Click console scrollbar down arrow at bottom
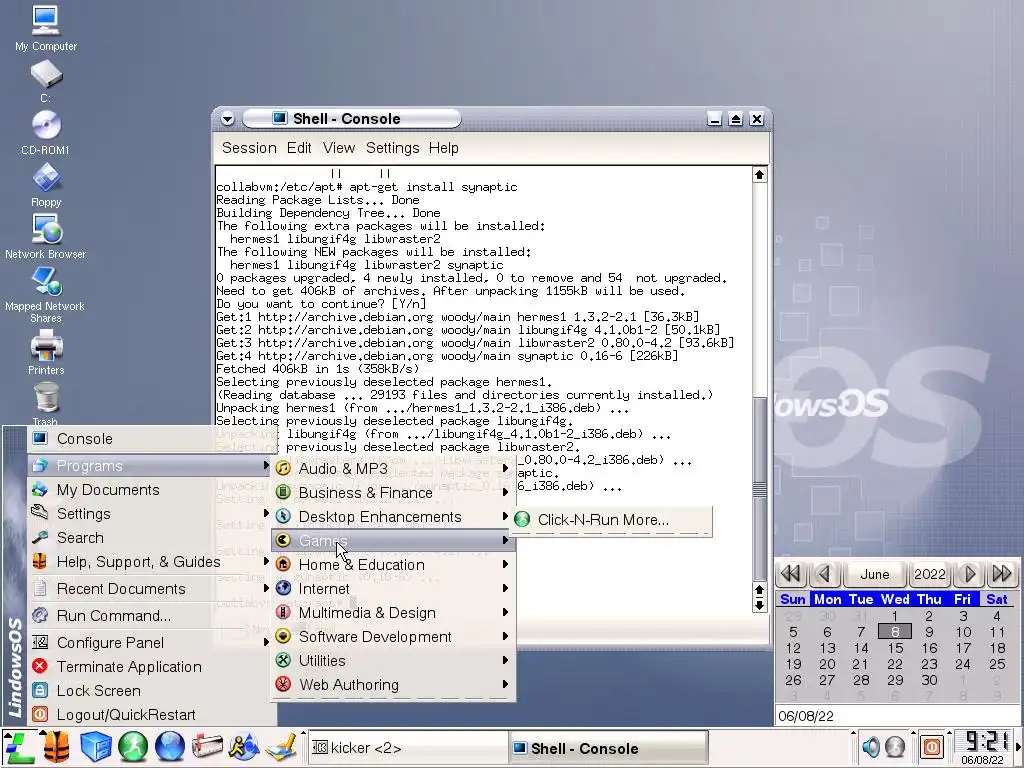Screen dimensions: 1024x768 pos(759,605)
